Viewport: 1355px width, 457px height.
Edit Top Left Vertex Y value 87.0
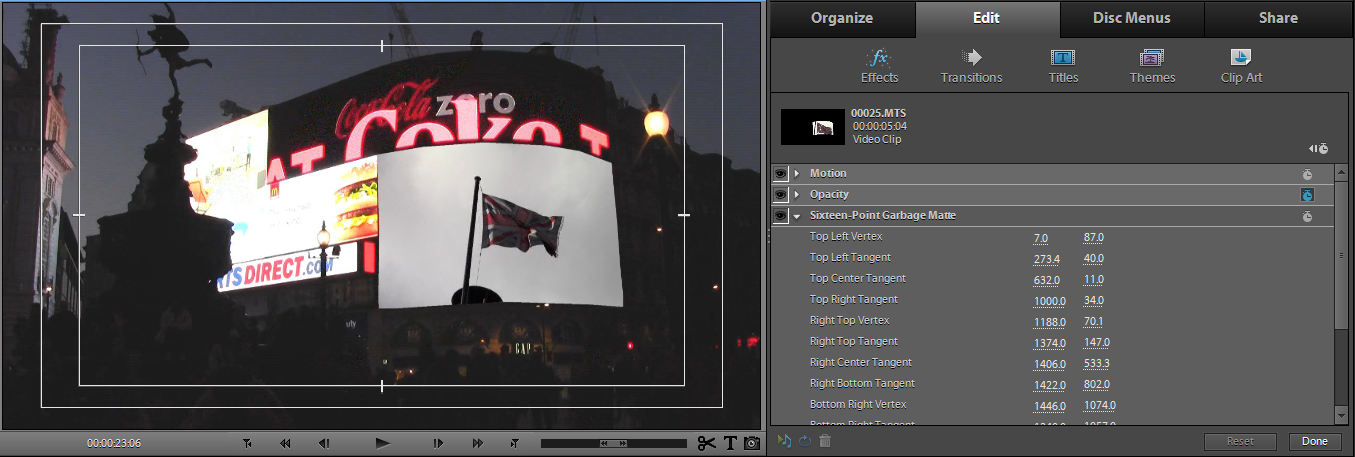[x=1094, y=238]
